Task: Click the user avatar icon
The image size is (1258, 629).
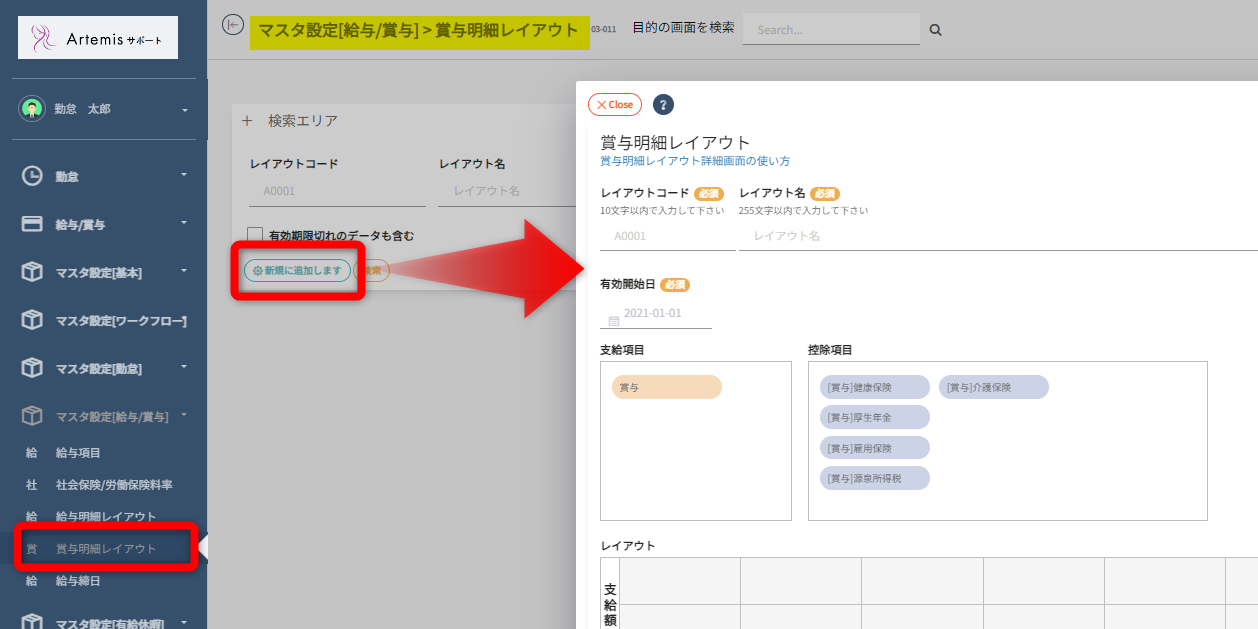Action: click(x=32, y=109)
